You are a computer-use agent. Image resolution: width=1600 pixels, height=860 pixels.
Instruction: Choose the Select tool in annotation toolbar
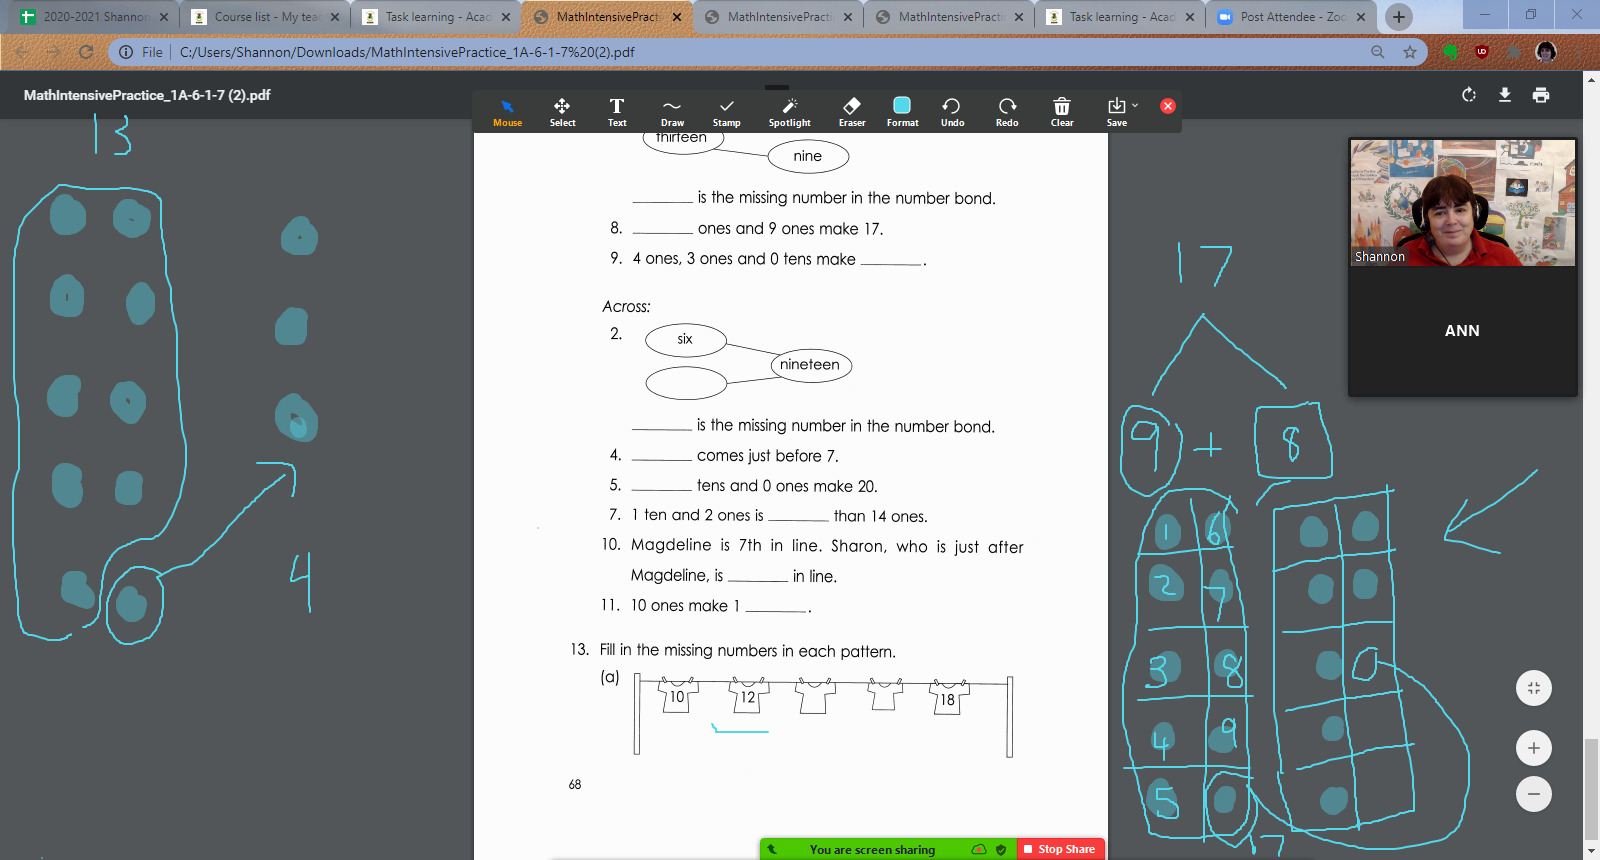pyautogui.click(x=562, y=111)
